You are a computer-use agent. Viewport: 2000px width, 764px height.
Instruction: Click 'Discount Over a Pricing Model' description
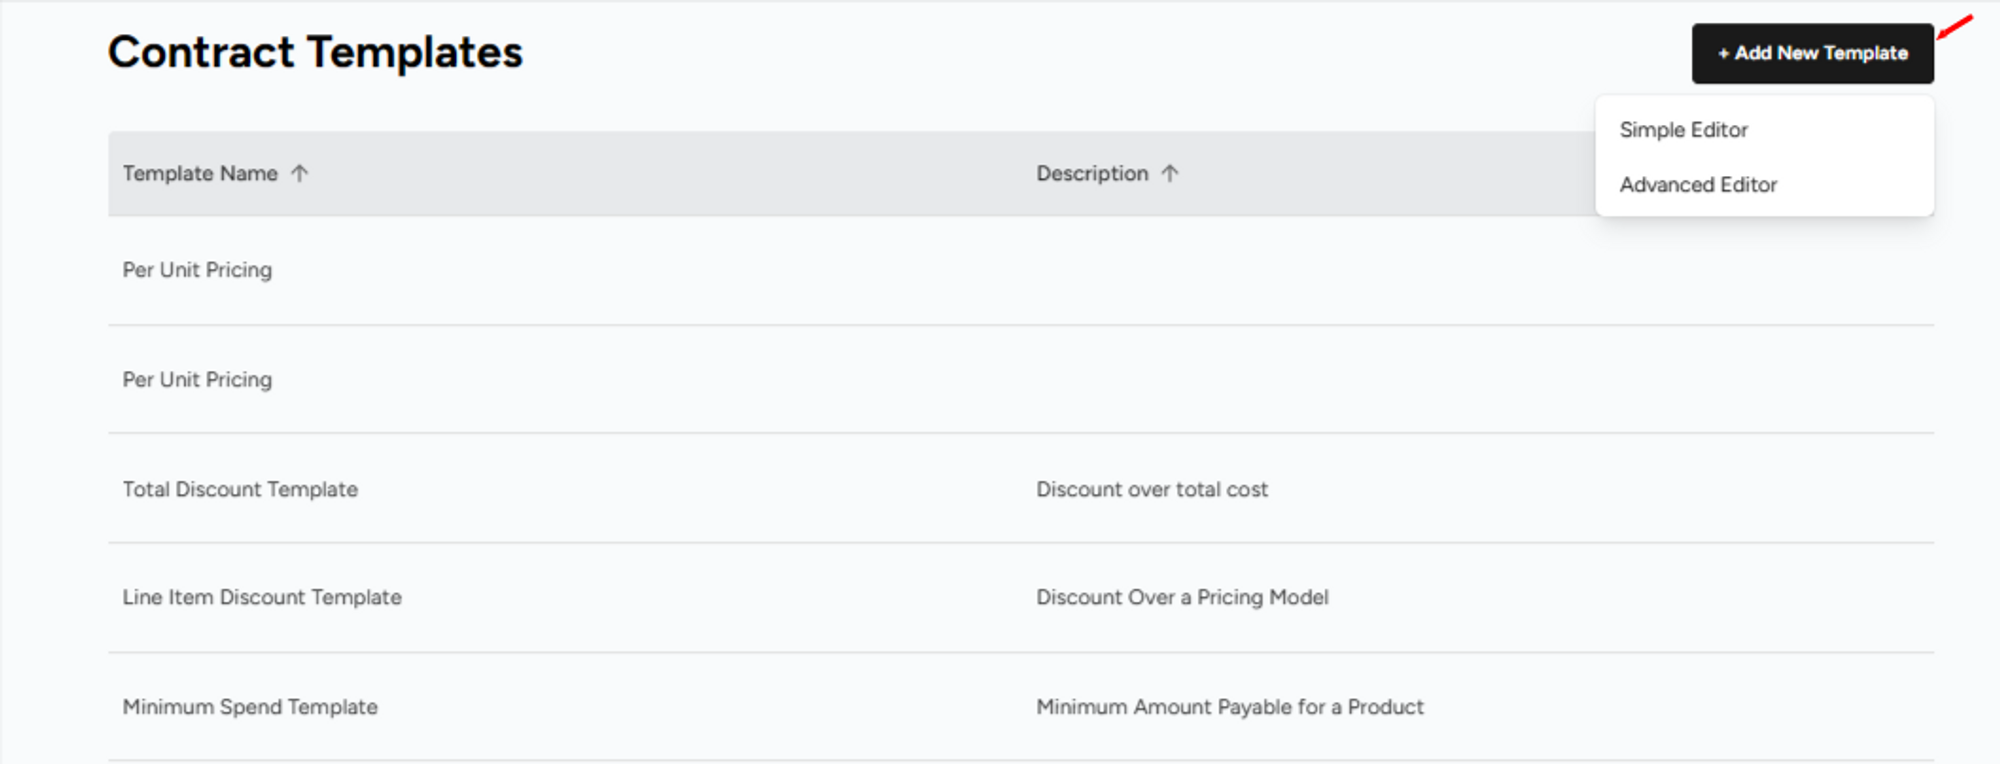1182,597
